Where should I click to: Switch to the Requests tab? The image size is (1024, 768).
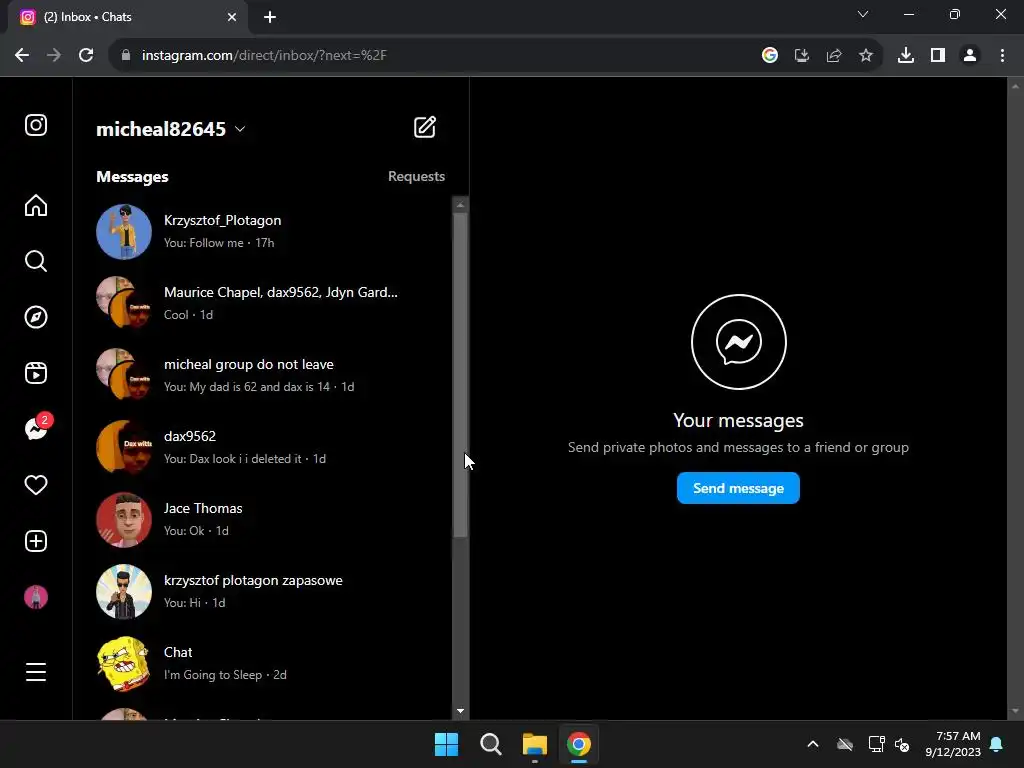(x=416, y=176)
